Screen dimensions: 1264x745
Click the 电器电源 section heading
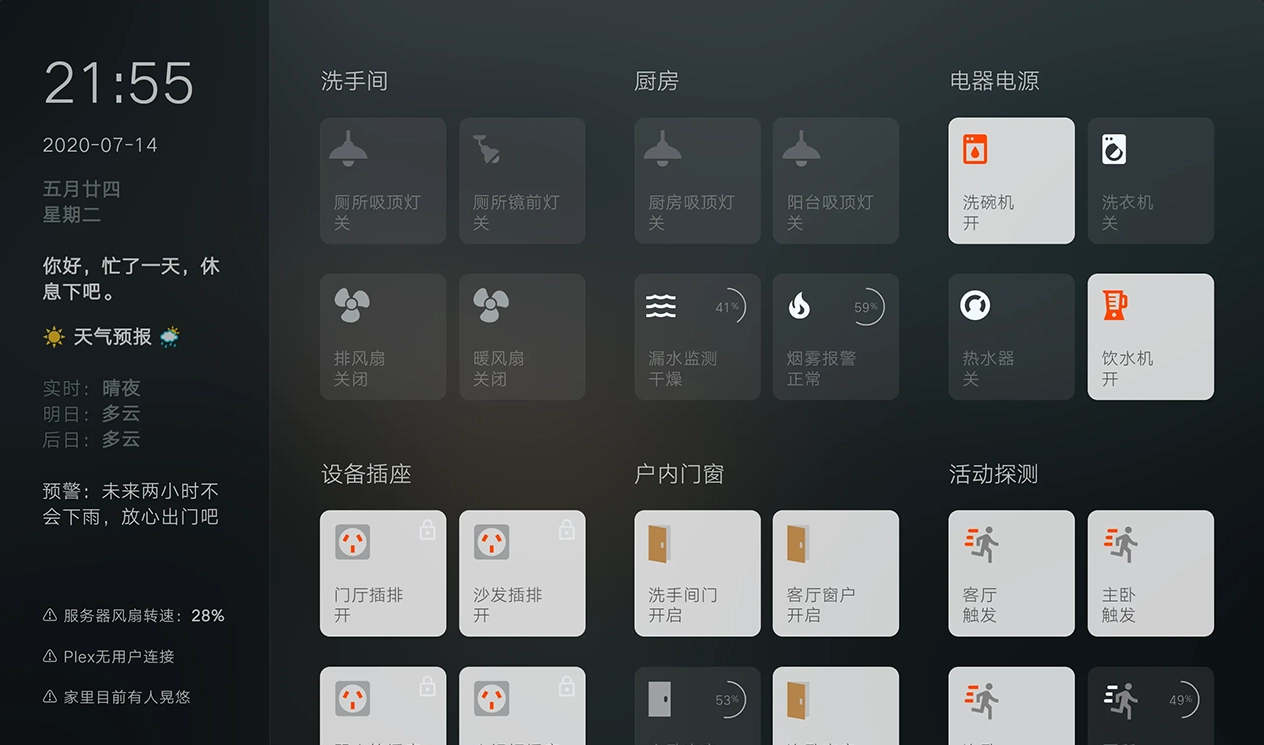pos(995,81)
